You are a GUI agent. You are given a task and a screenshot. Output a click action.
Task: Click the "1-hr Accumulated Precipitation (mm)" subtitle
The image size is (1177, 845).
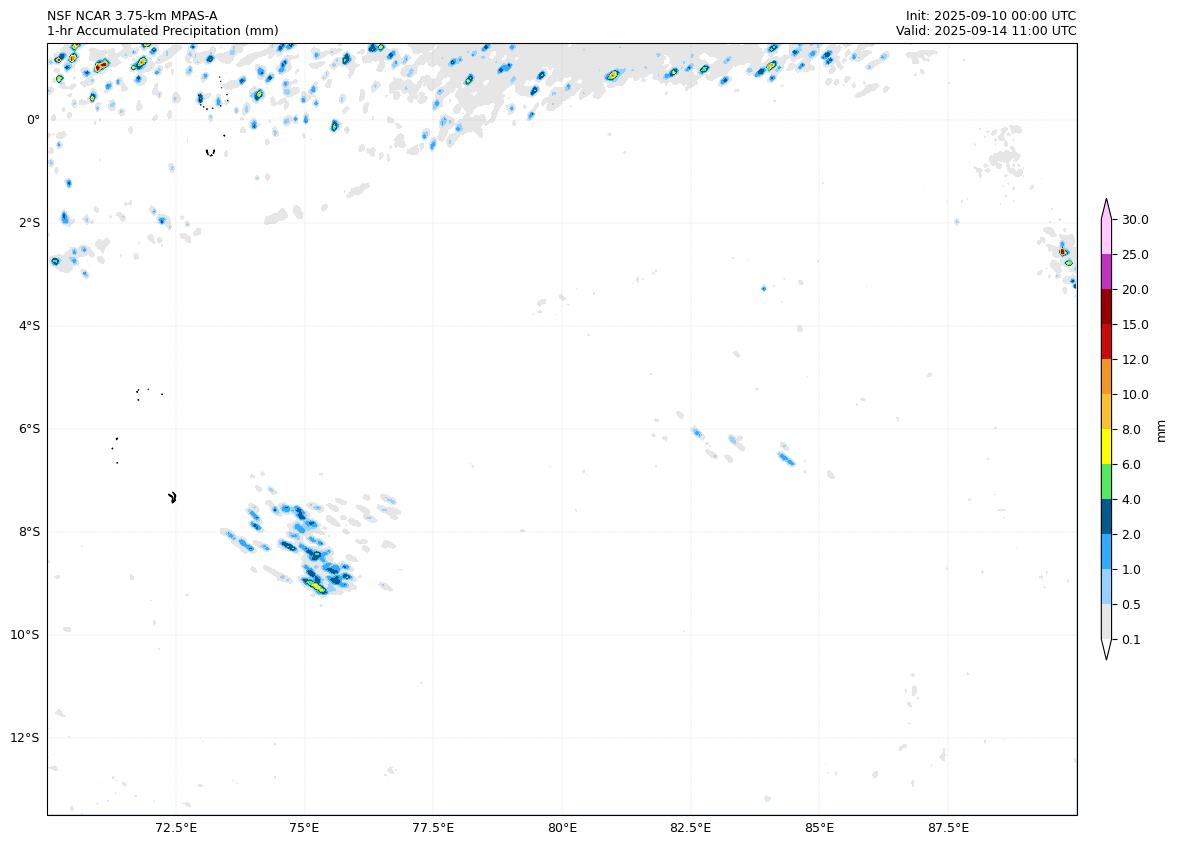pos(162,31)
